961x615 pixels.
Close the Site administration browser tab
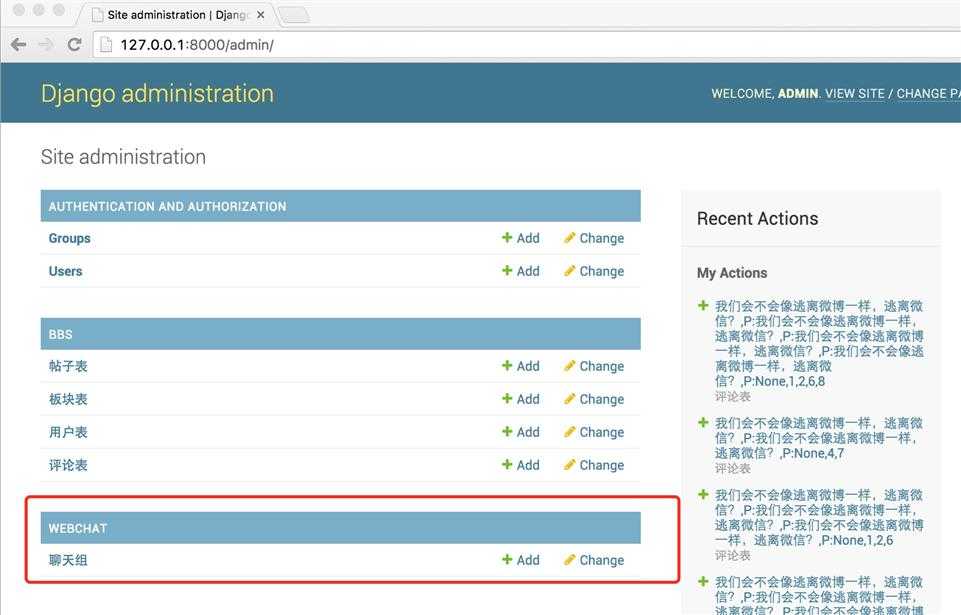tap(260, 15)
